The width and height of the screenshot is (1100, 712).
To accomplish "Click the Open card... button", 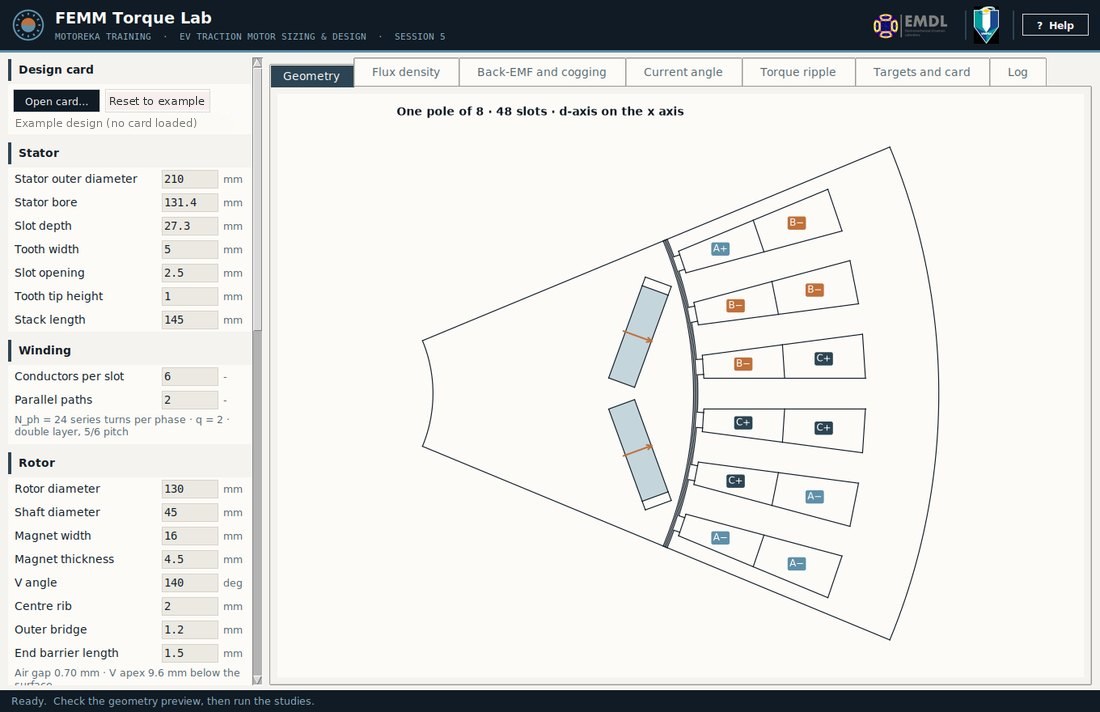I will tap(57, 101).
